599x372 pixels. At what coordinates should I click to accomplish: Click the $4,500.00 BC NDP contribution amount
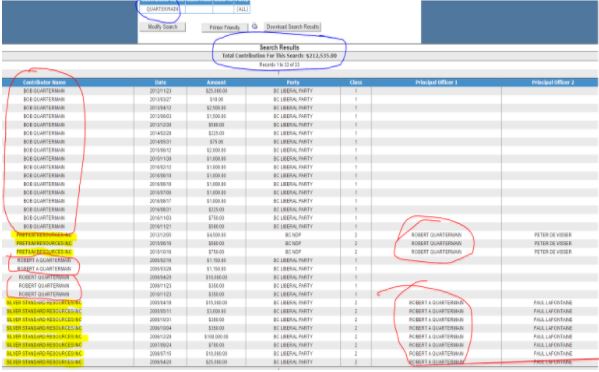[x=216, y=235]
